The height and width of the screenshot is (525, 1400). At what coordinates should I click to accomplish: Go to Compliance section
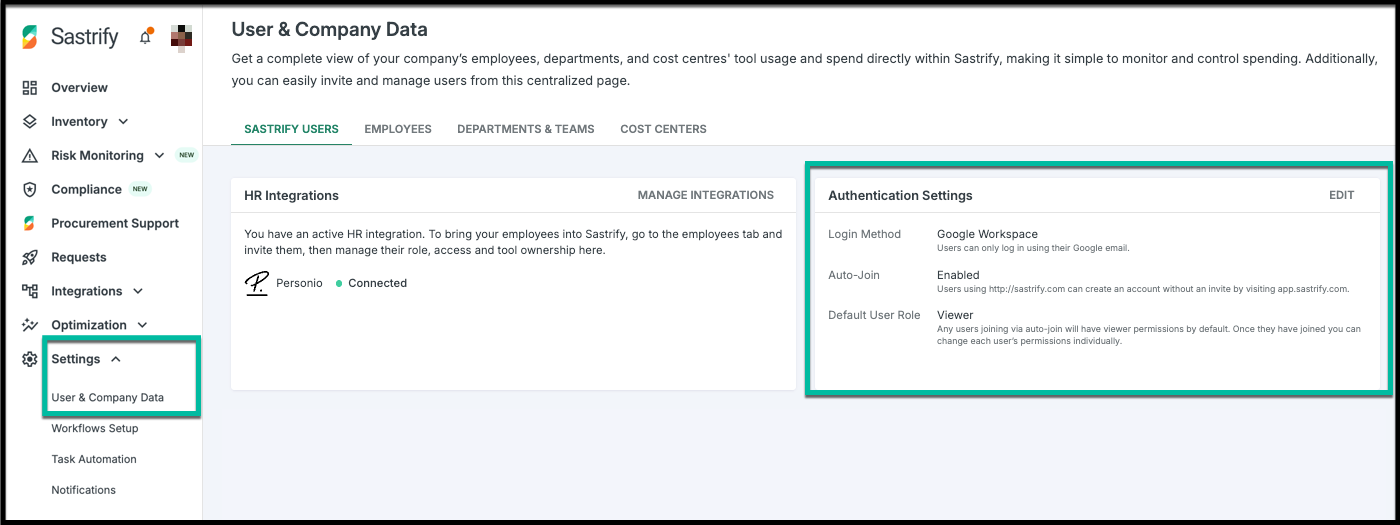[86, 190]
